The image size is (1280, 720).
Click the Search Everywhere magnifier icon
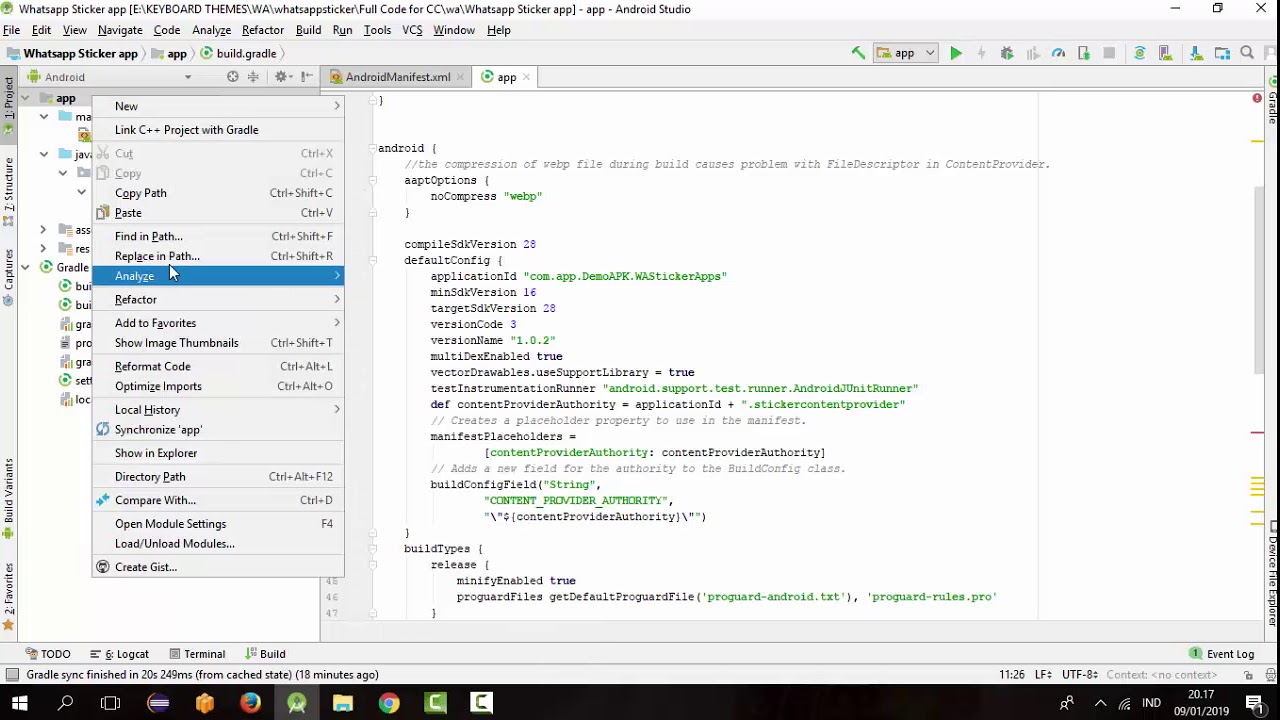(x=1247, y=53)
